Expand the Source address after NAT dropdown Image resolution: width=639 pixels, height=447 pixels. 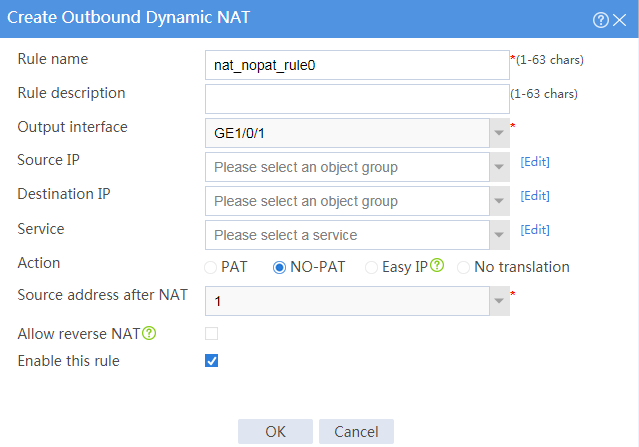[499, 301]
